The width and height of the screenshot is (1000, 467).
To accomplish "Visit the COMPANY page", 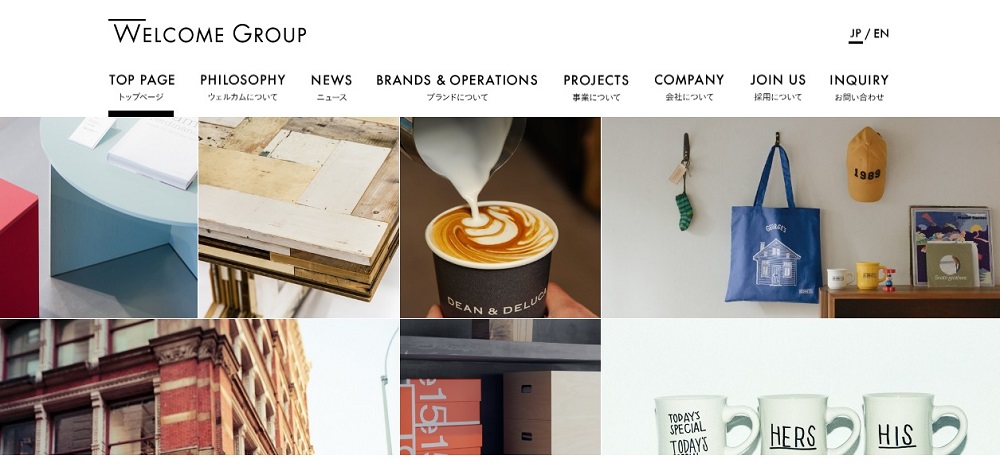I will point(689,87).
